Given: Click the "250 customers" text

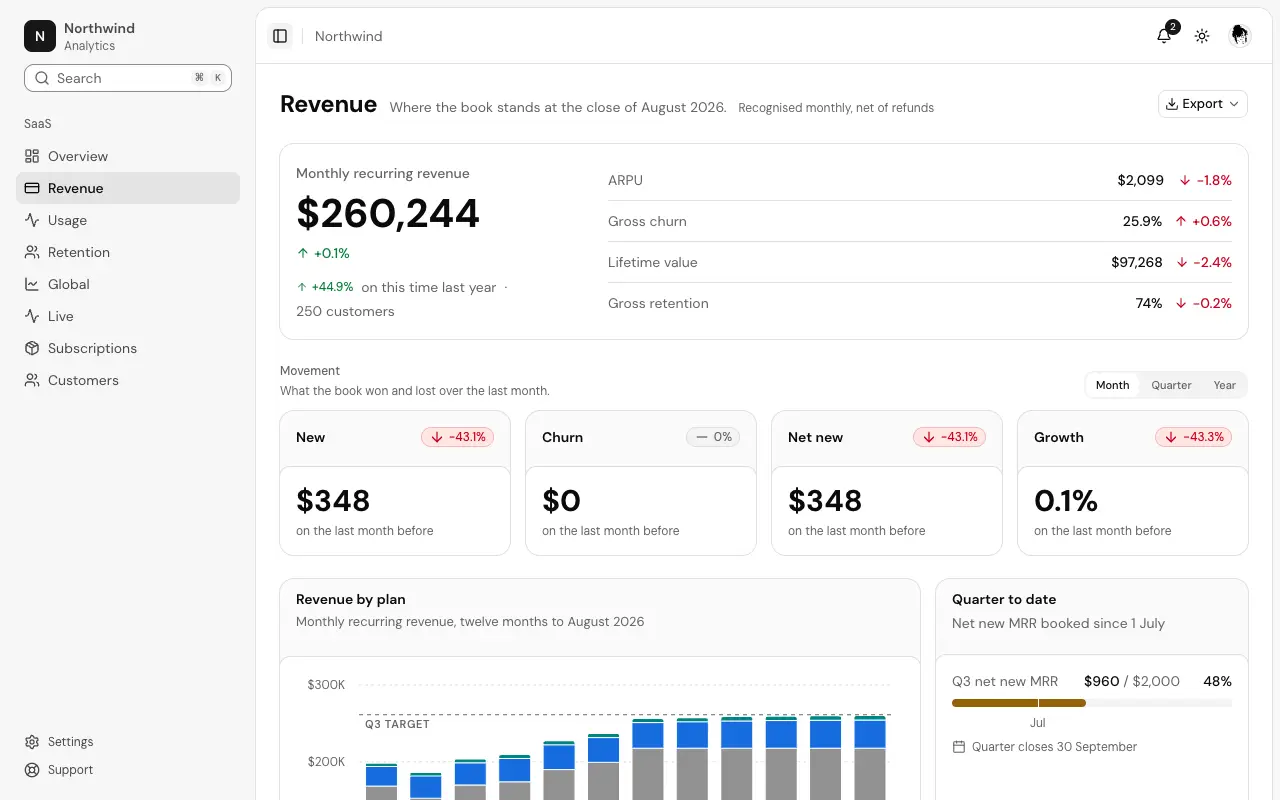Looking at the screenshot, I should [345, 311].
